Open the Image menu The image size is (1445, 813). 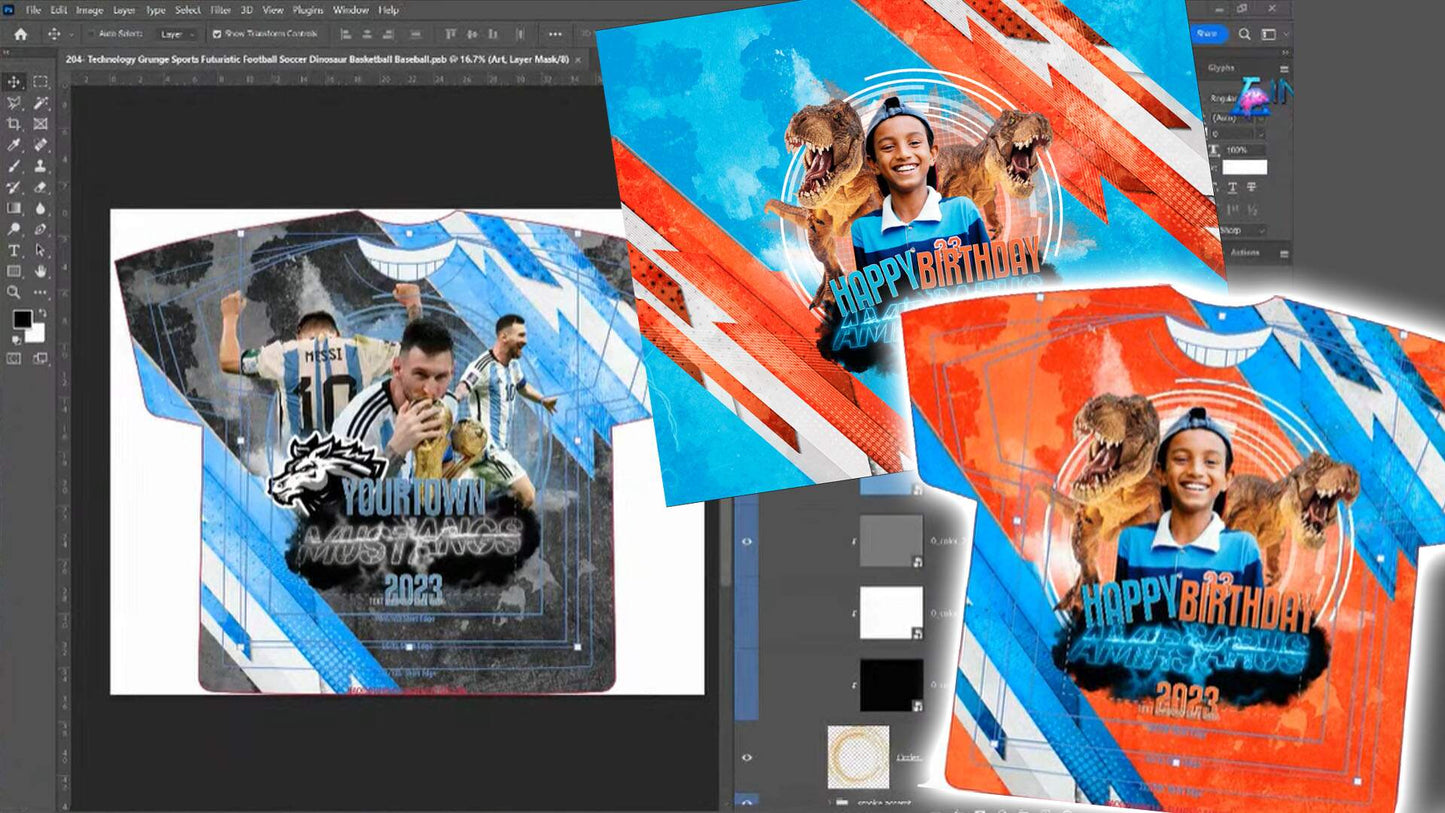(x=90, y=10)
